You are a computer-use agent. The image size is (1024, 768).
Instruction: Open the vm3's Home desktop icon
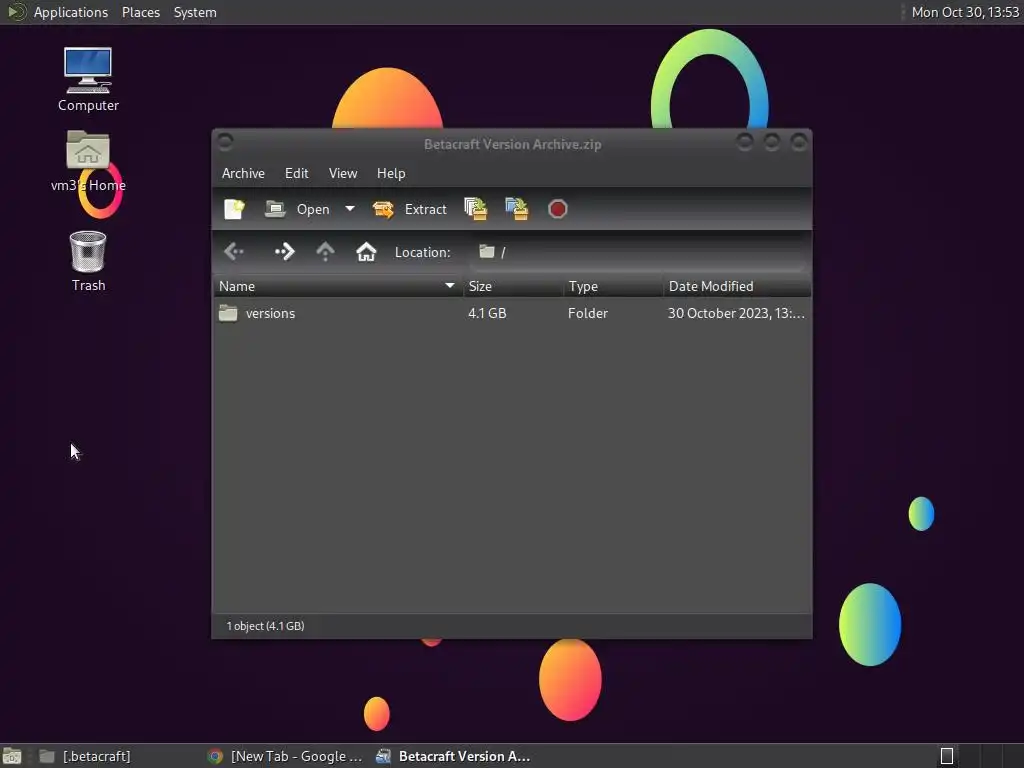[x=88, y=161]
